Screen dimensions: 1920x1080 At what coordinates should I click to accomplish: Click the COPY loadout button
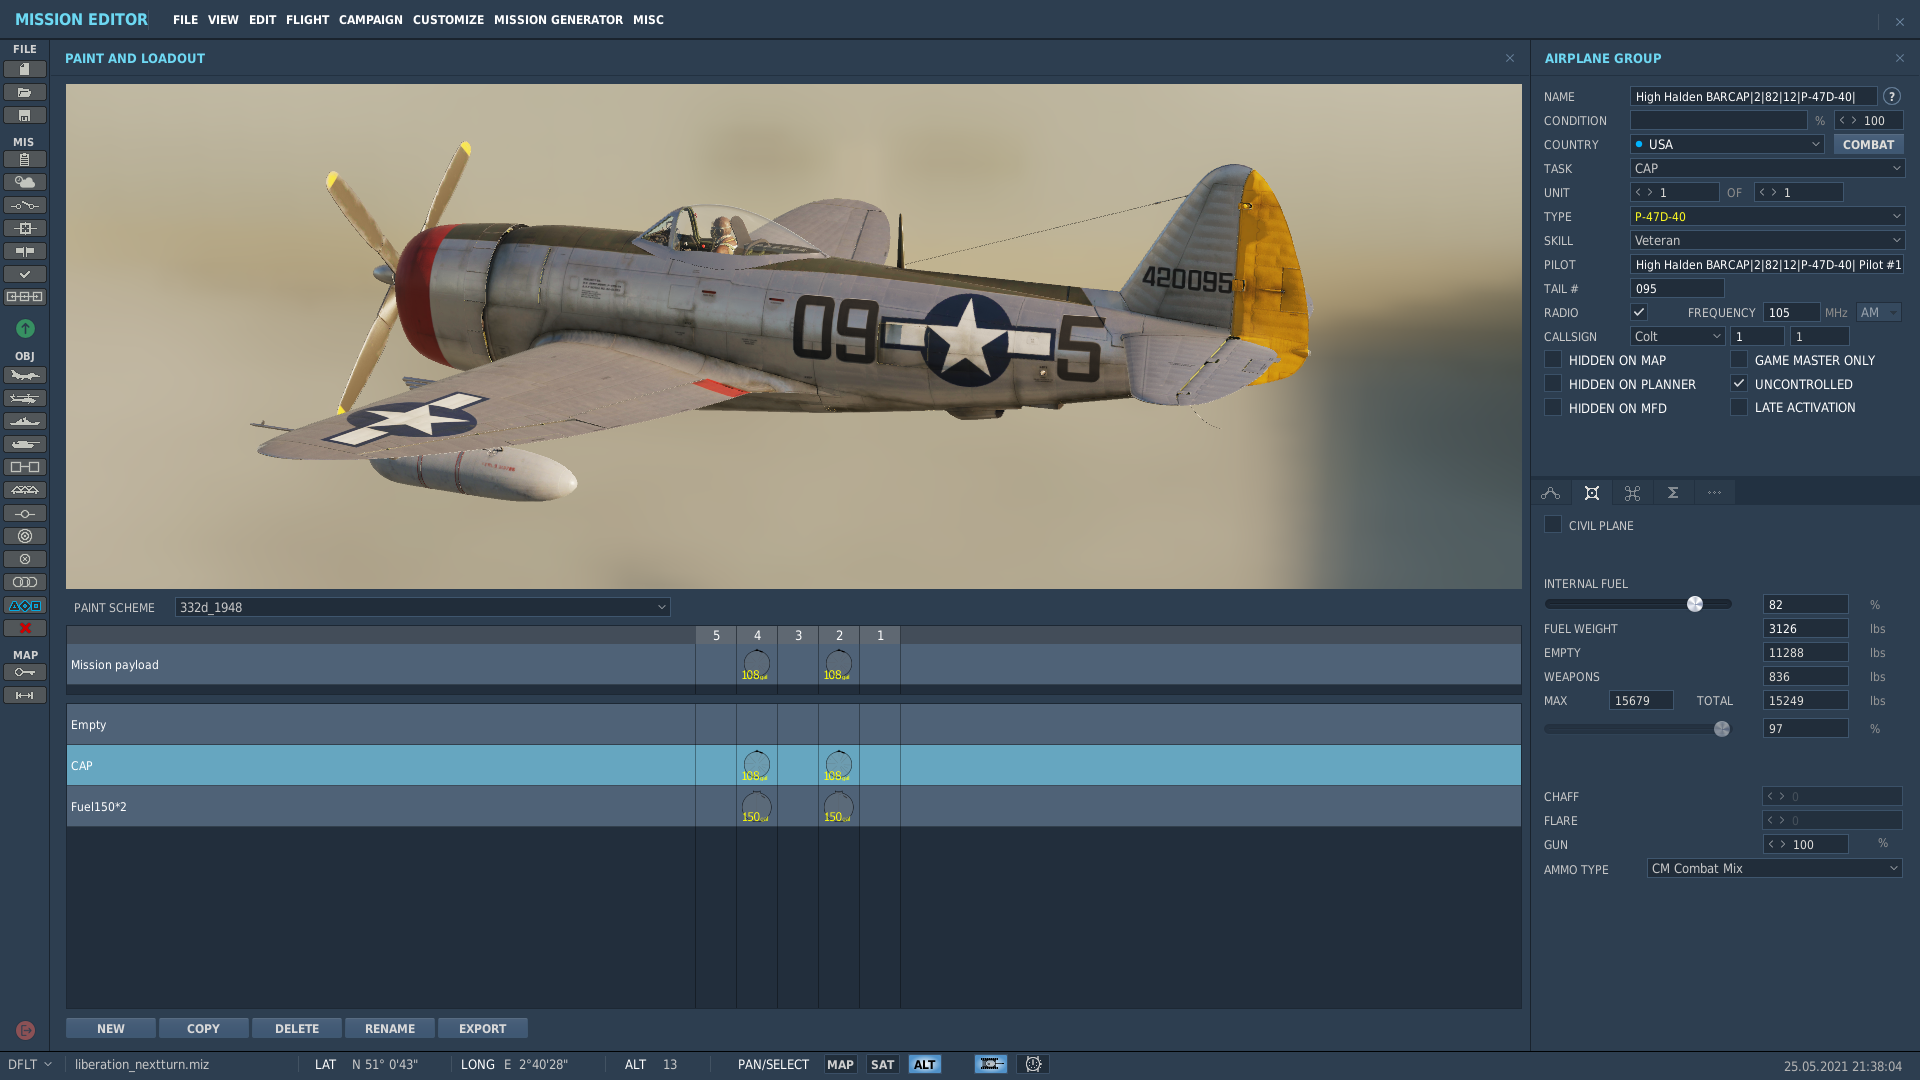click(203, 1028)
